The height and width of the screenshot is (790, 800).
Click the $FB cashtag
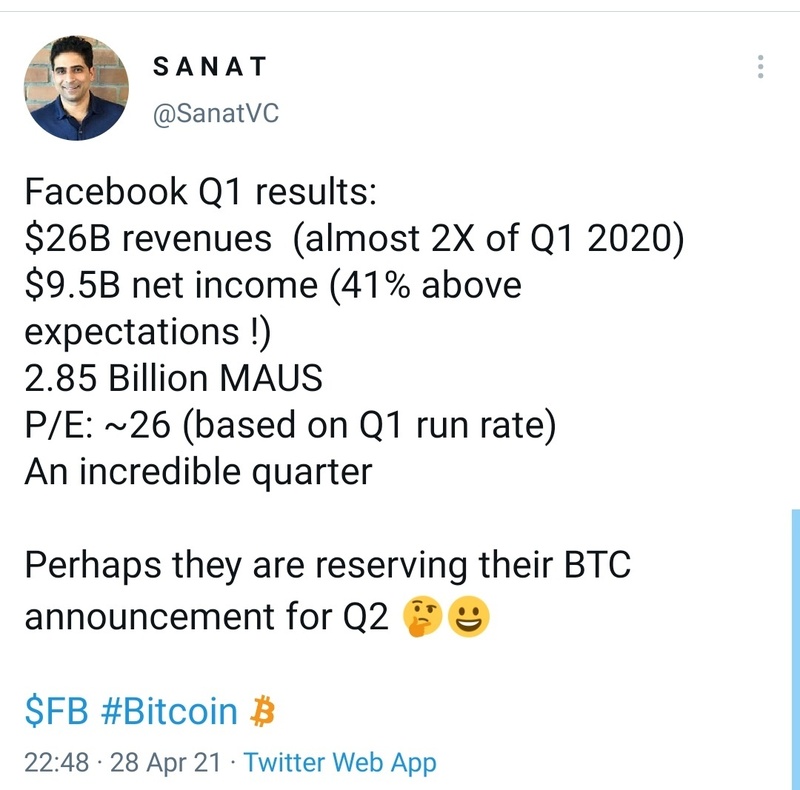click(57, 712)
